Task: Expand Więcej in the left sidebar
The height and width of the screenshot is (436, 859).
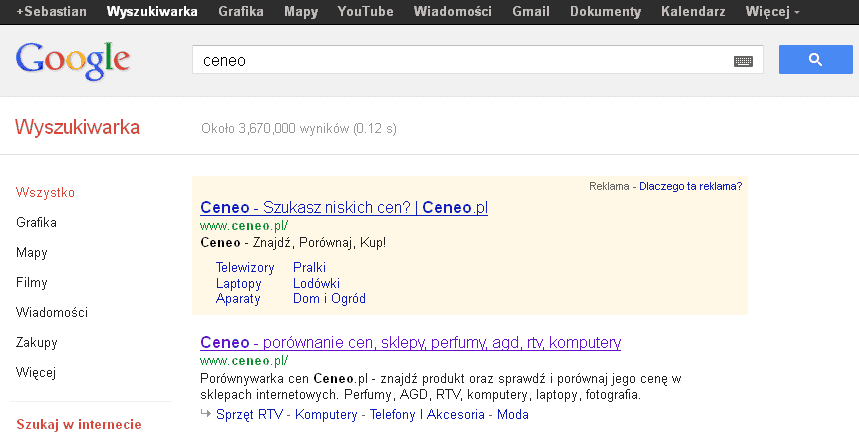Action: (x=36, y=373)
